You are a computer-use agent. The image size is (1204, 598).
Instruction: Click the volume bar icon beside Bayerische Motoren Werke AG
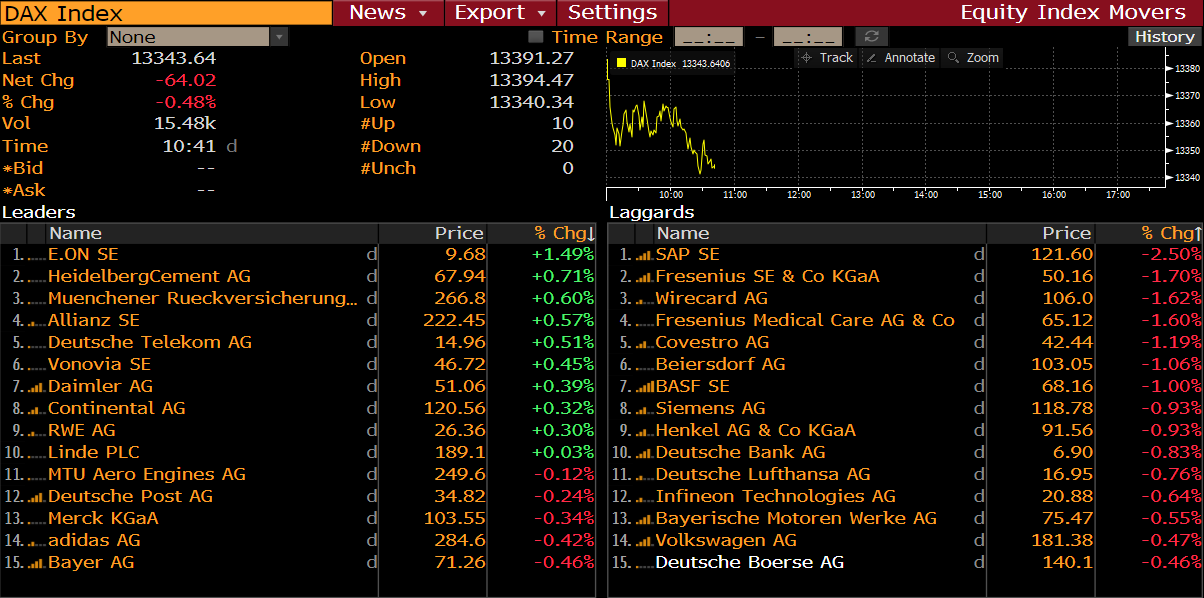point(643,519)
